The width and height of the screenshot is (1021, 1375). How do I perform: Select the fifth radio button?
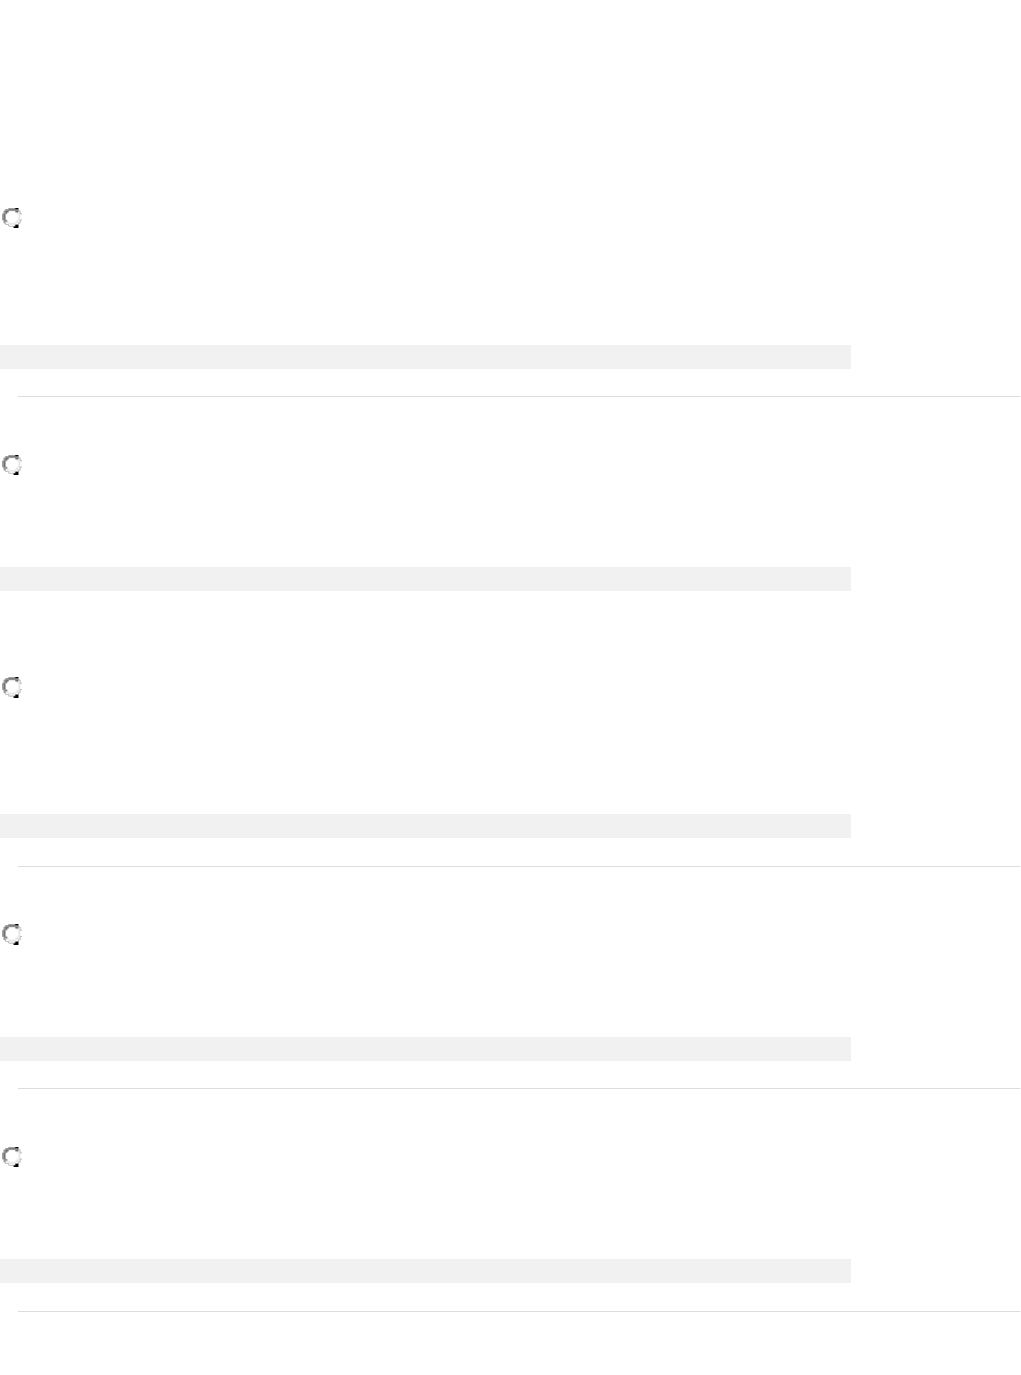tap(12, 1157)
